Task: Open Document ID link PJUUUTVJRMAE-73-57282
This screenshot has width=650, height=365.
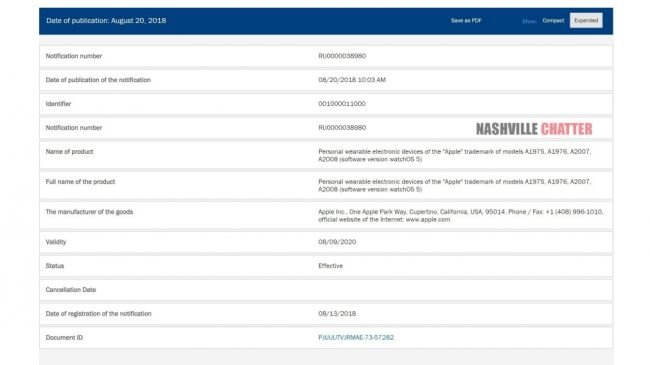Action: tap(356, 338)
